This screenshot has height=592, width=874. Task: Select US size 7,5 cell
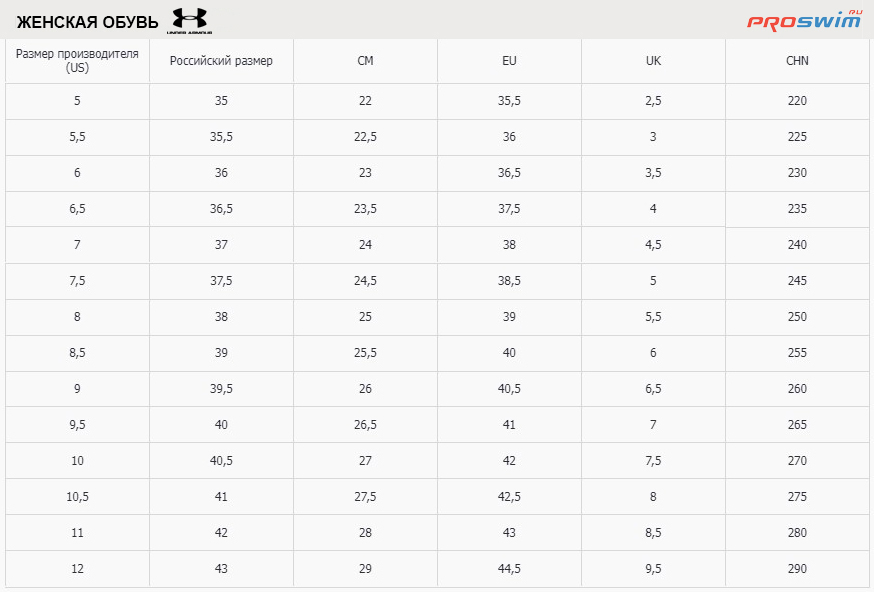[x=77, y=280]
